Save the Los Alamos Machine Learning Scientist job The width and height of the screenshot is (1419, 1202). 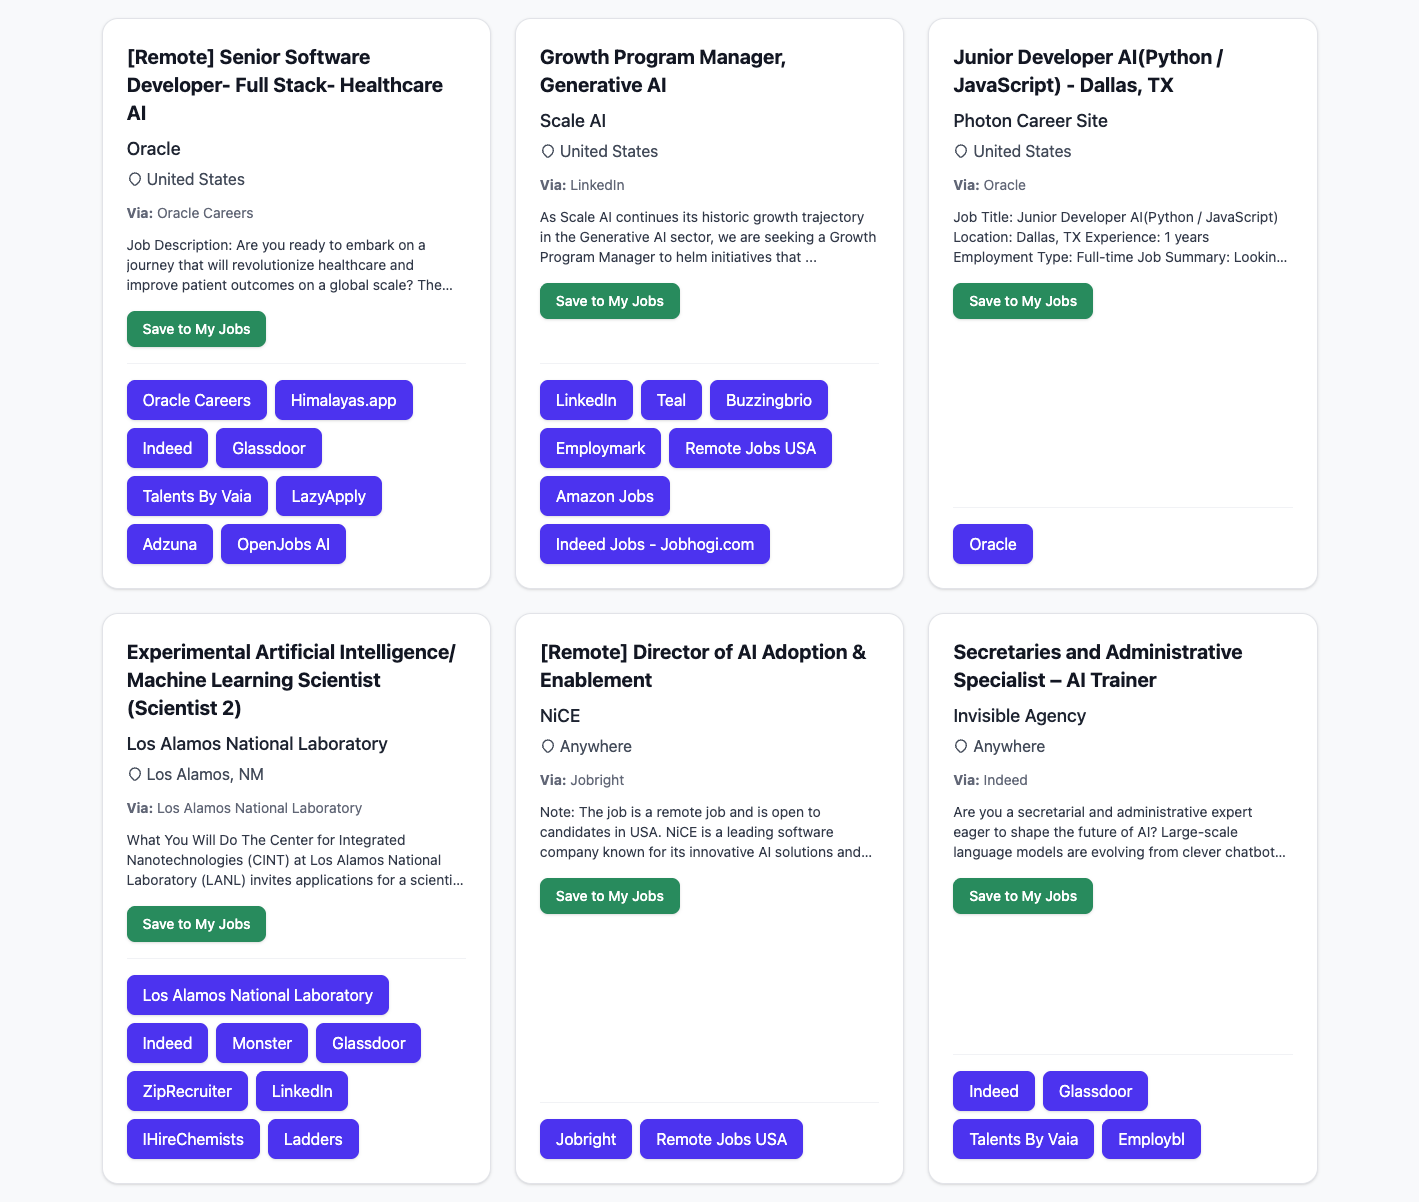pyautogui.click(x=196, y=924)
